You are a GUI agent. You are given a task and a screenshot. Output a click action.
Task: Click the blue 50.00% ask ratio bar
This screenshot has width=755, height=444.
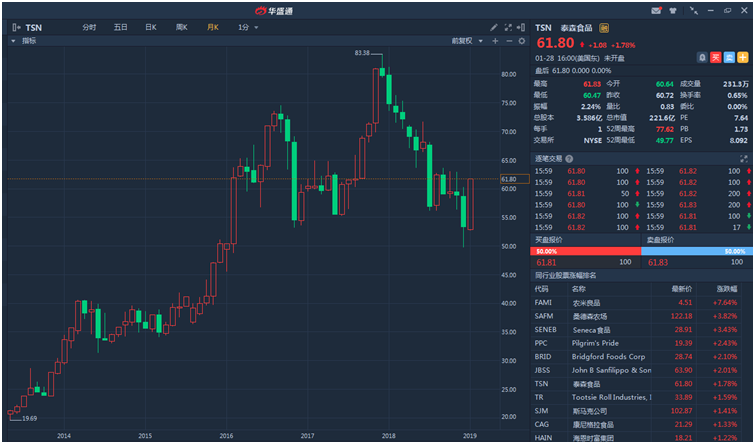697,251
